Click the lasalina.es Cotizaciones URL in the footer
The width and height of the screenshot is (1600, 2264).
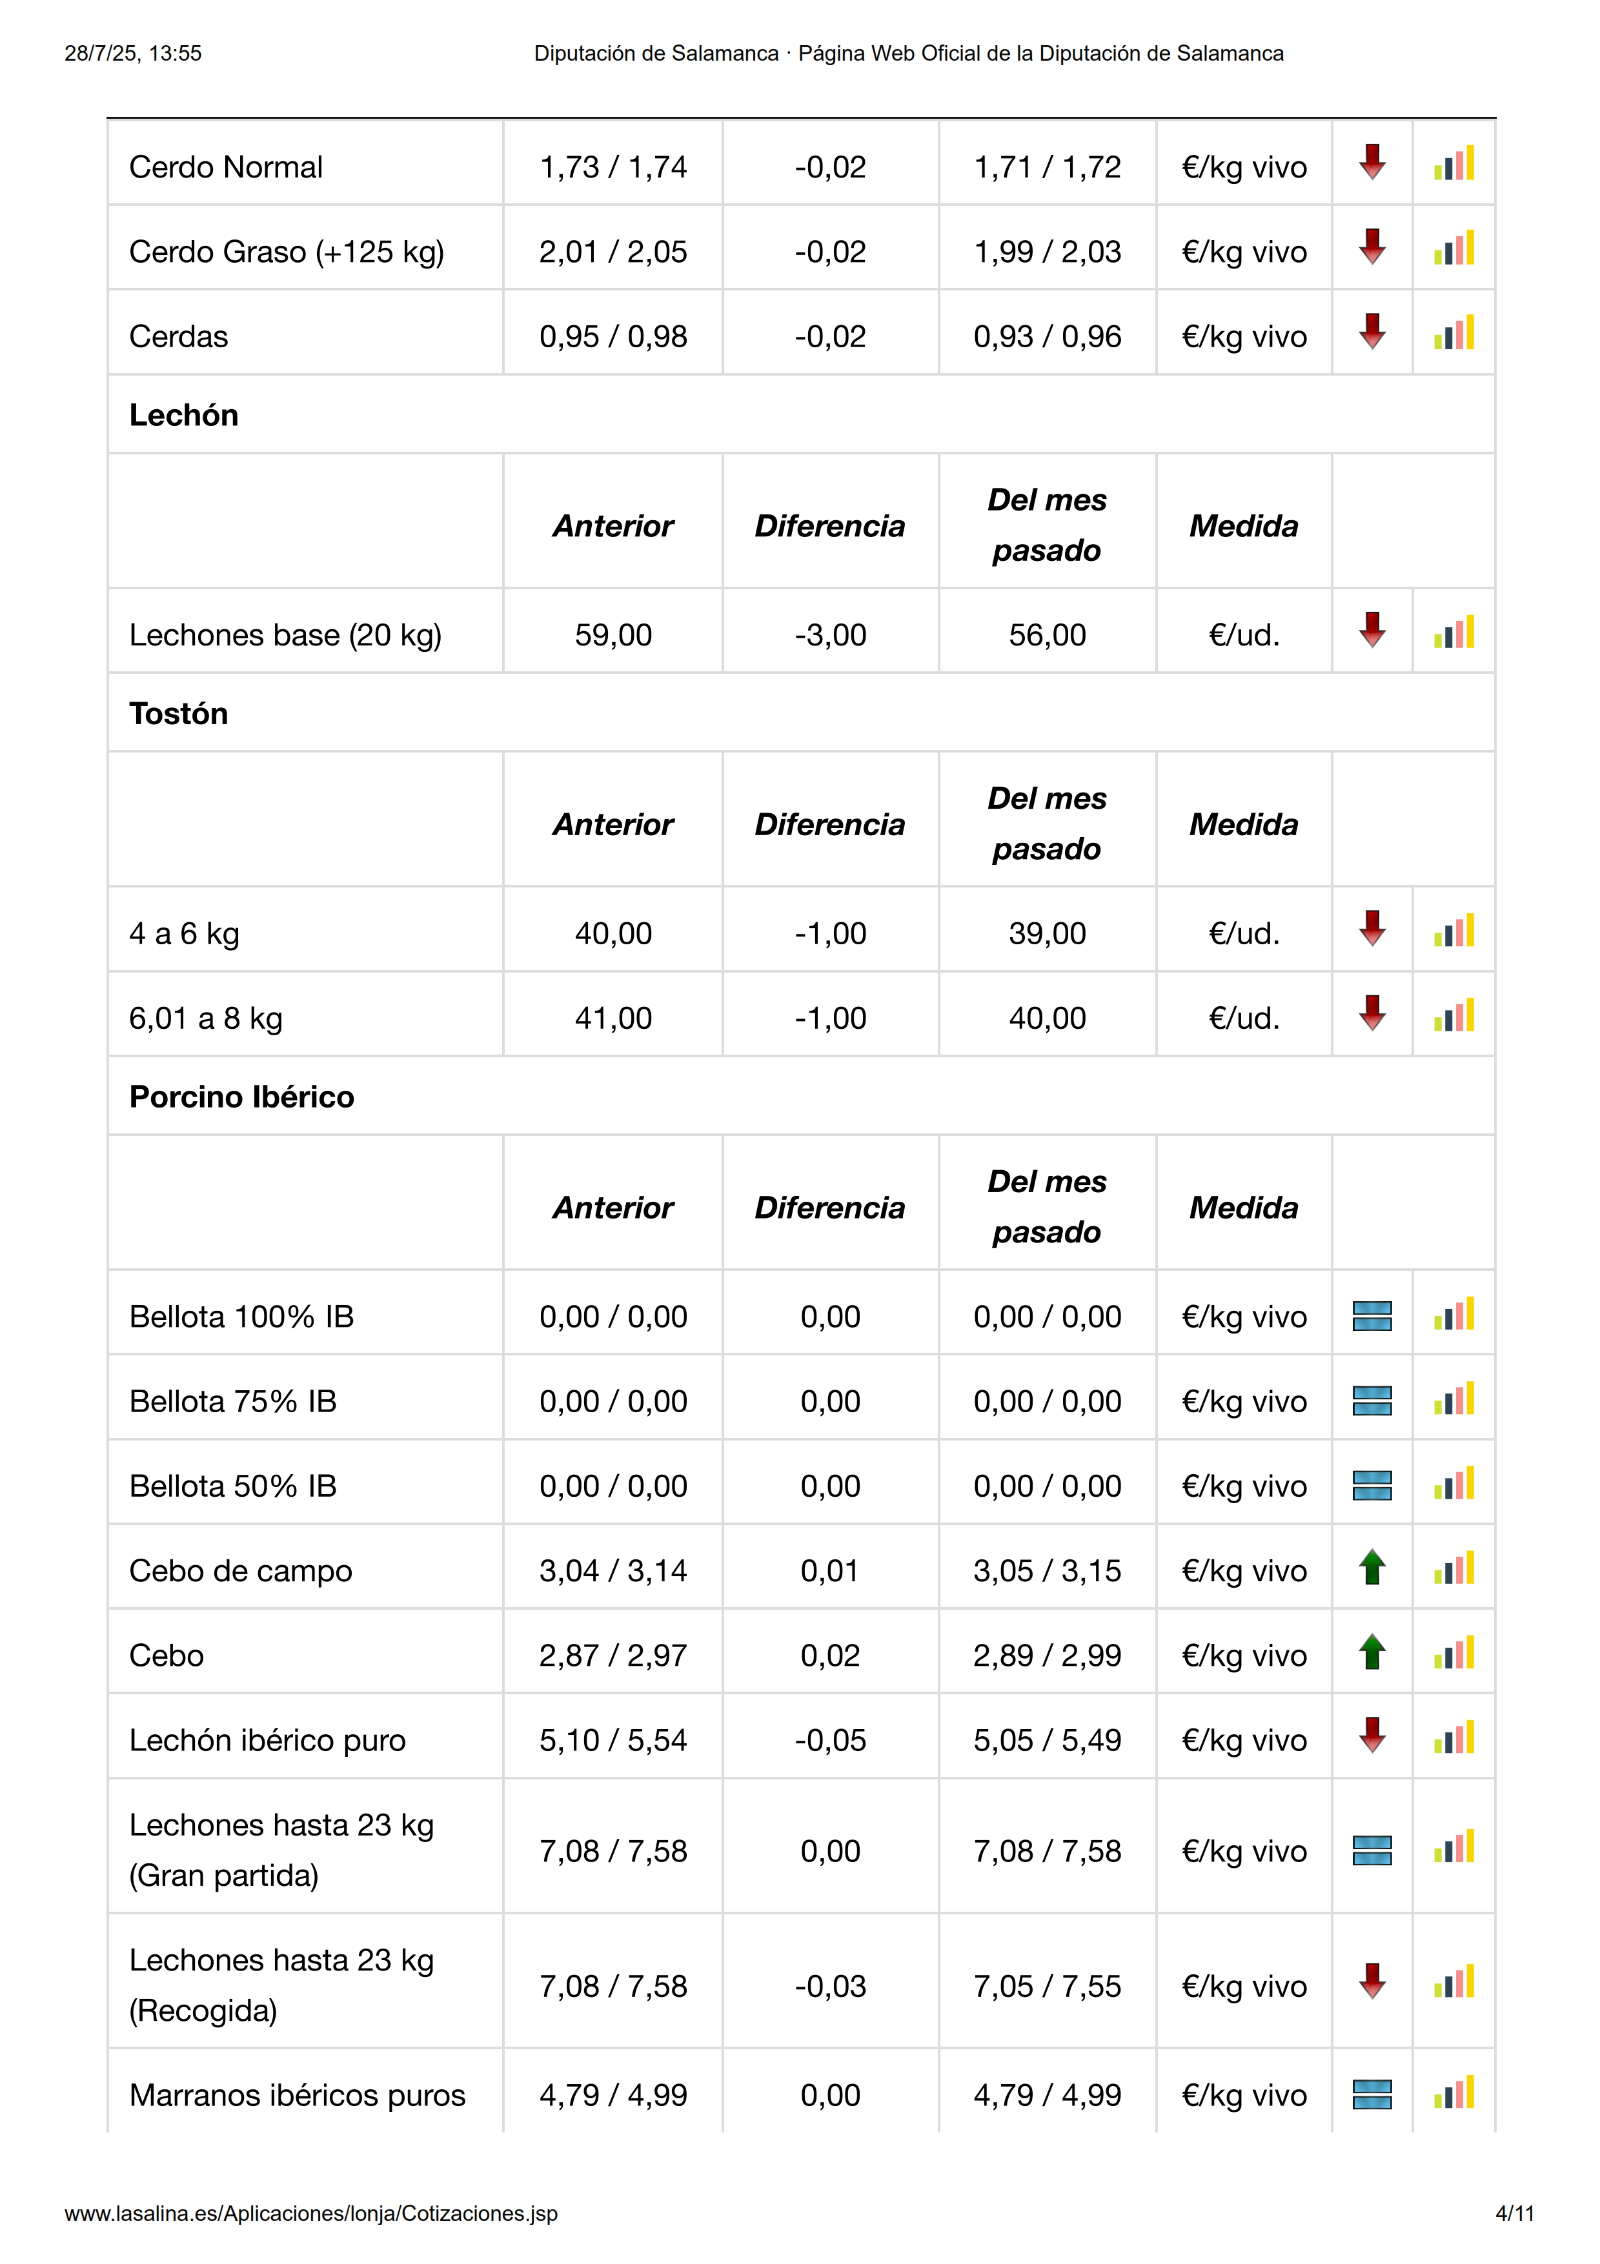point(311,2213)
